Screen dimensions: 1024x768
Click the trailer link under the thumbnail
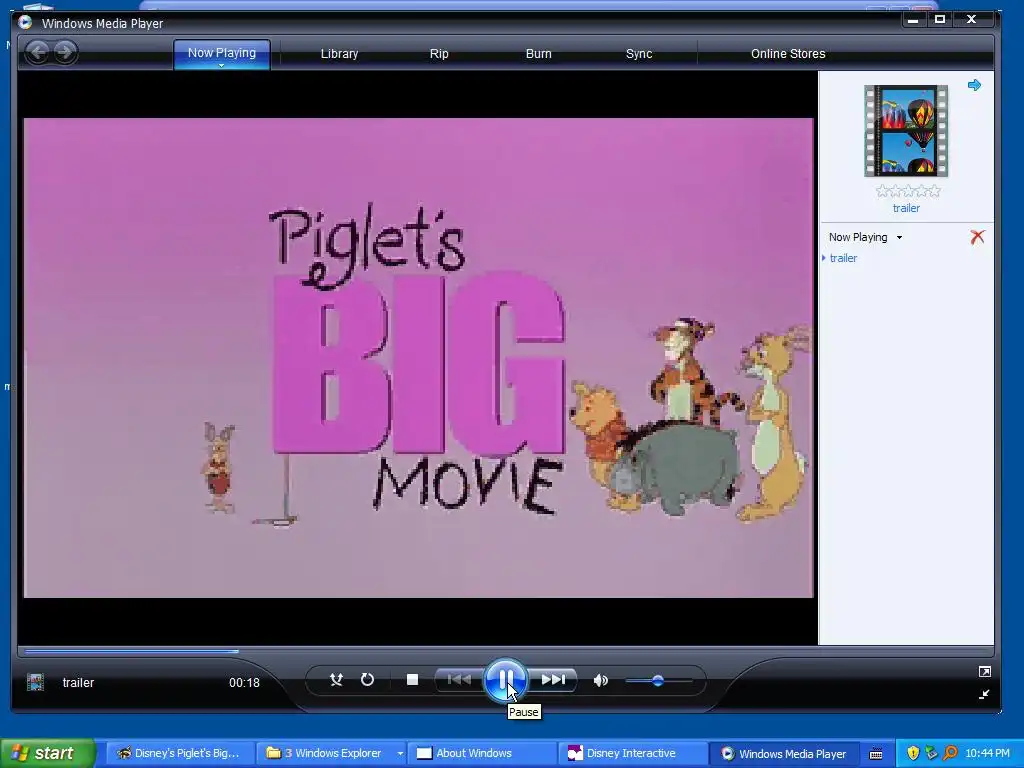[x=906, y=208]
